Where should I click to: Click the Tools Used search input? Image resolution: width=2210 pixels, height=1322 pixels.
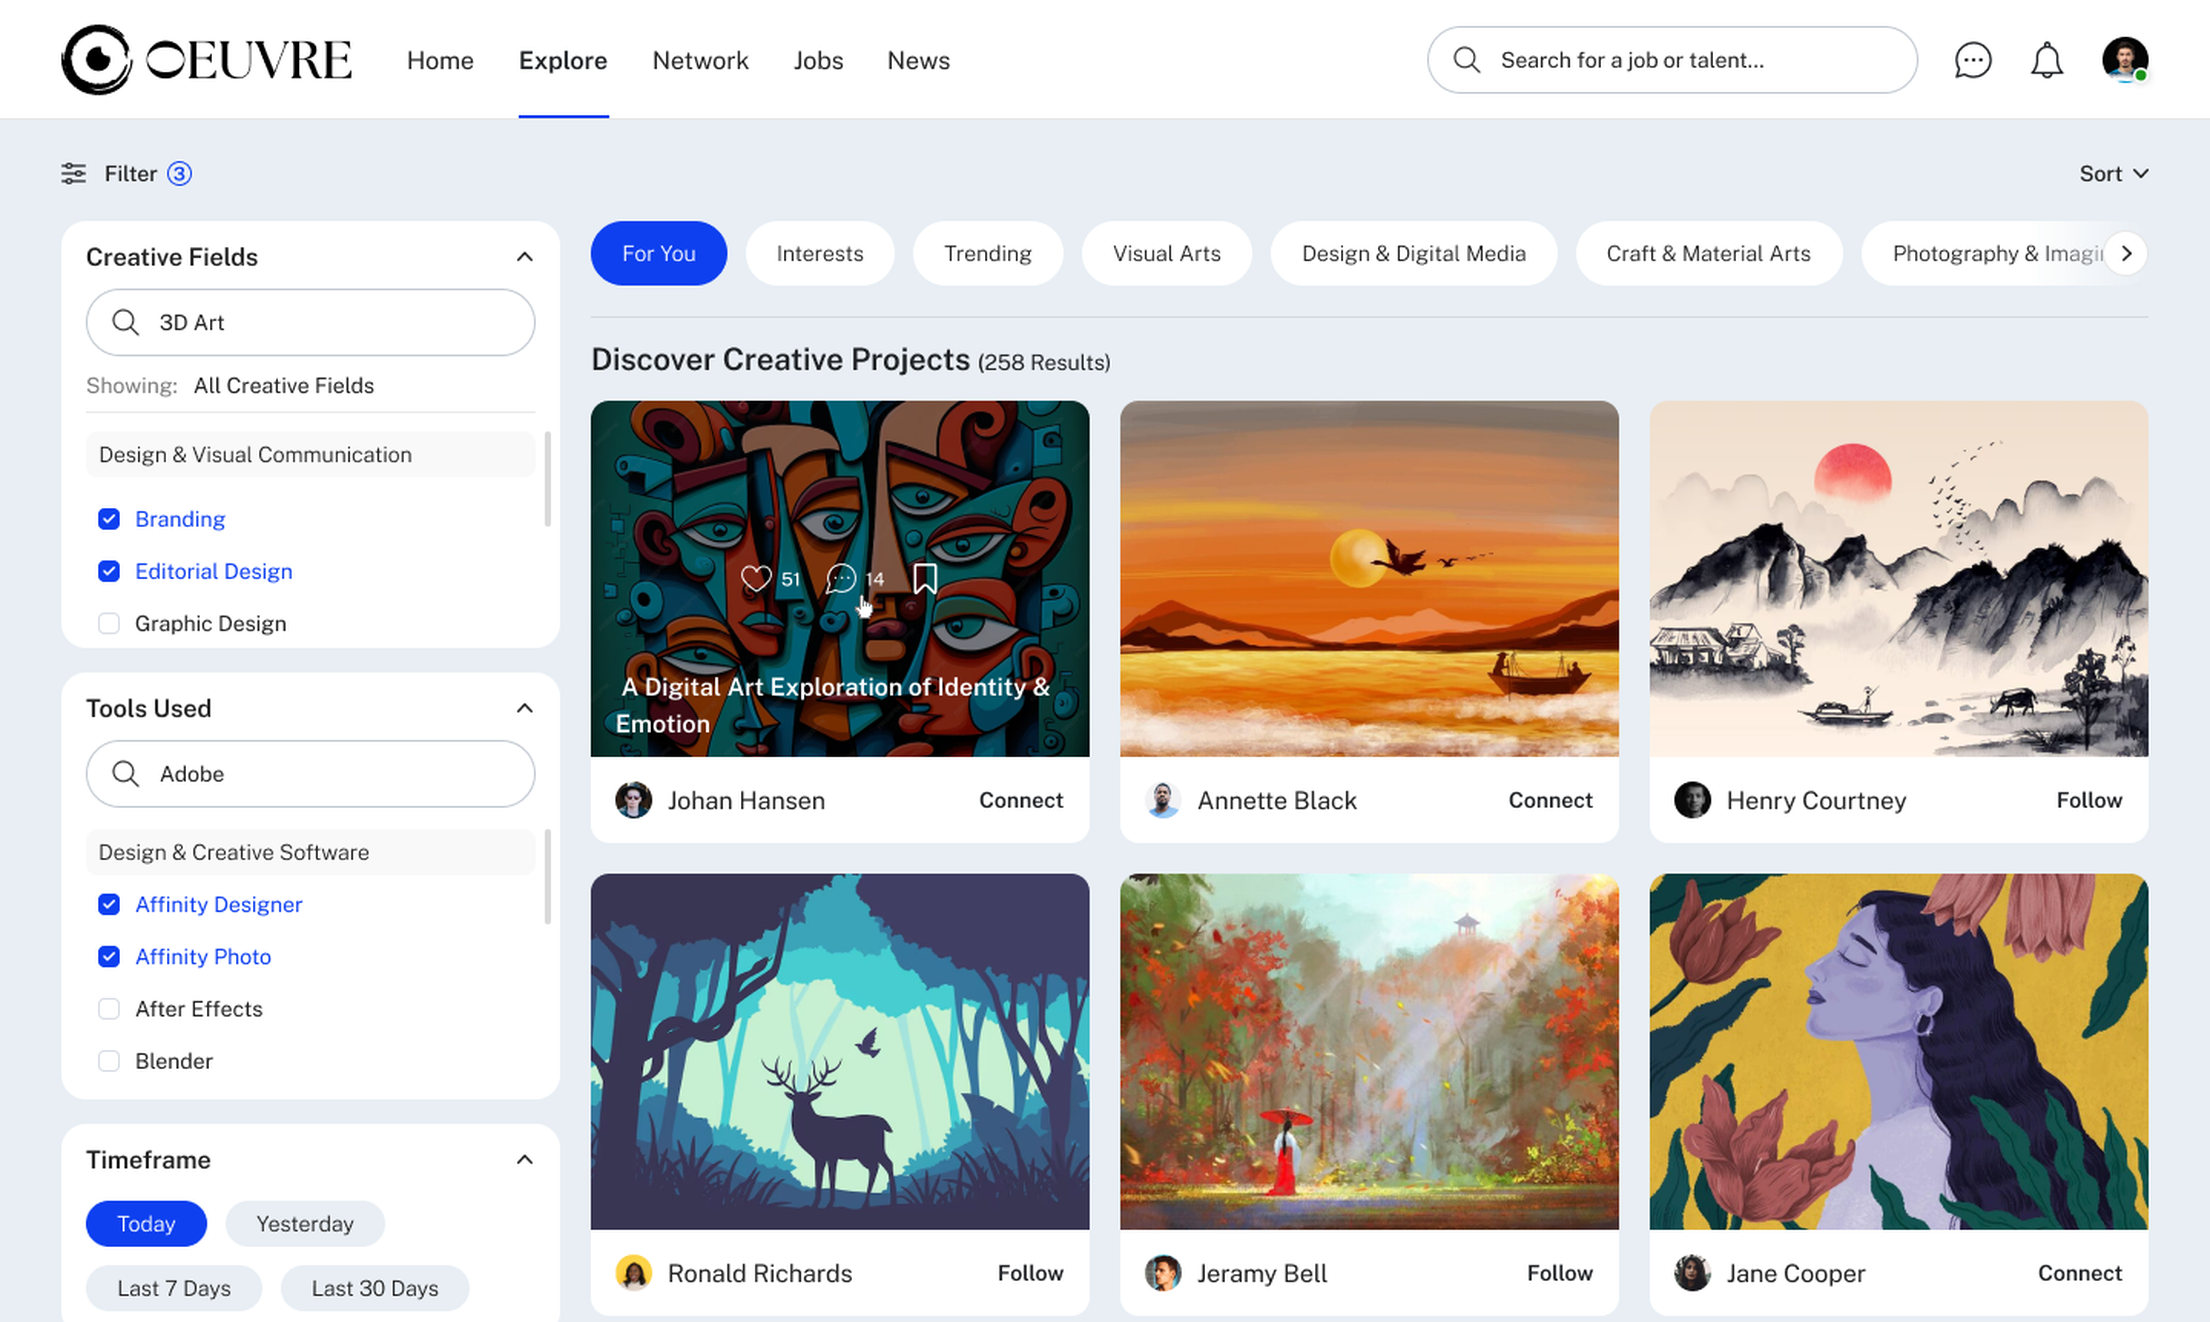pyautogui.click(x=311, y=774)
